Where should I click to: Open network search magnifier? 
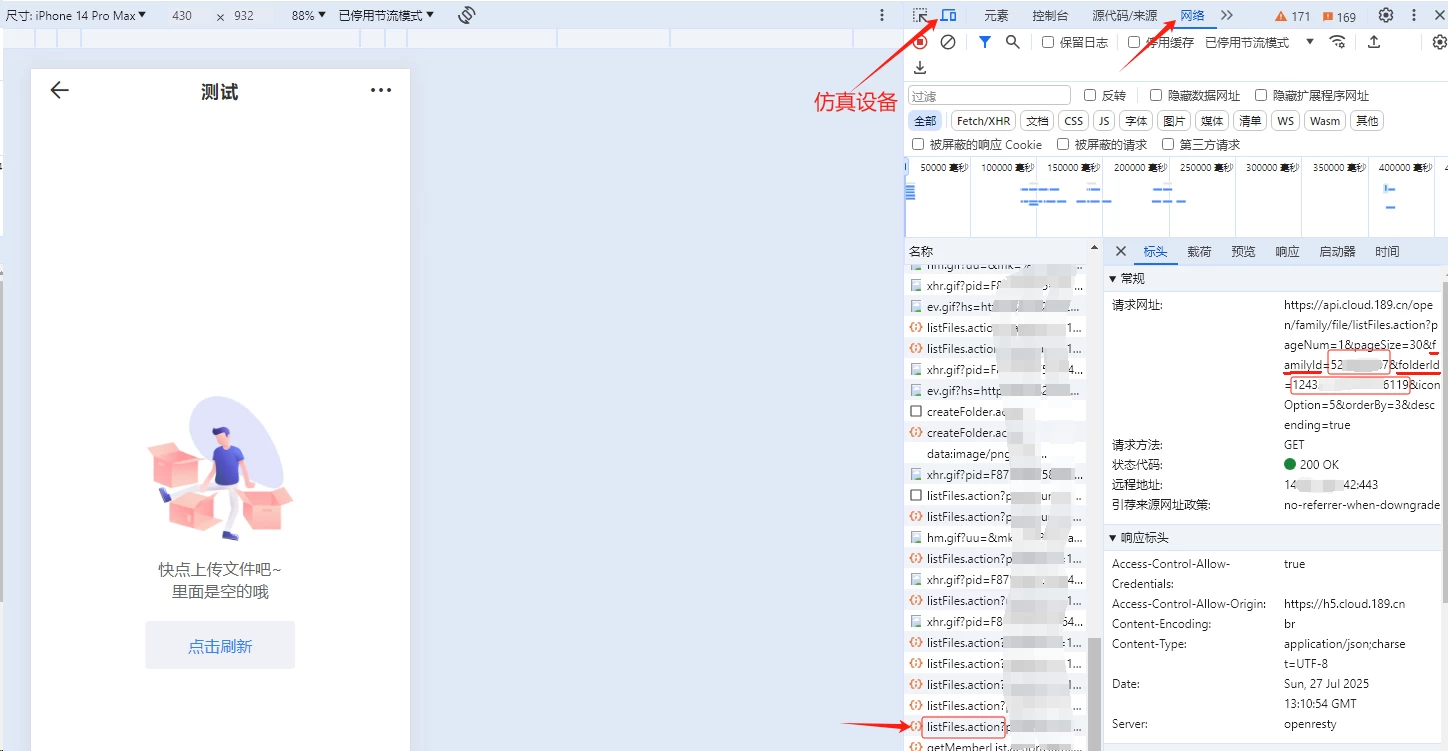pos(1012,42)
